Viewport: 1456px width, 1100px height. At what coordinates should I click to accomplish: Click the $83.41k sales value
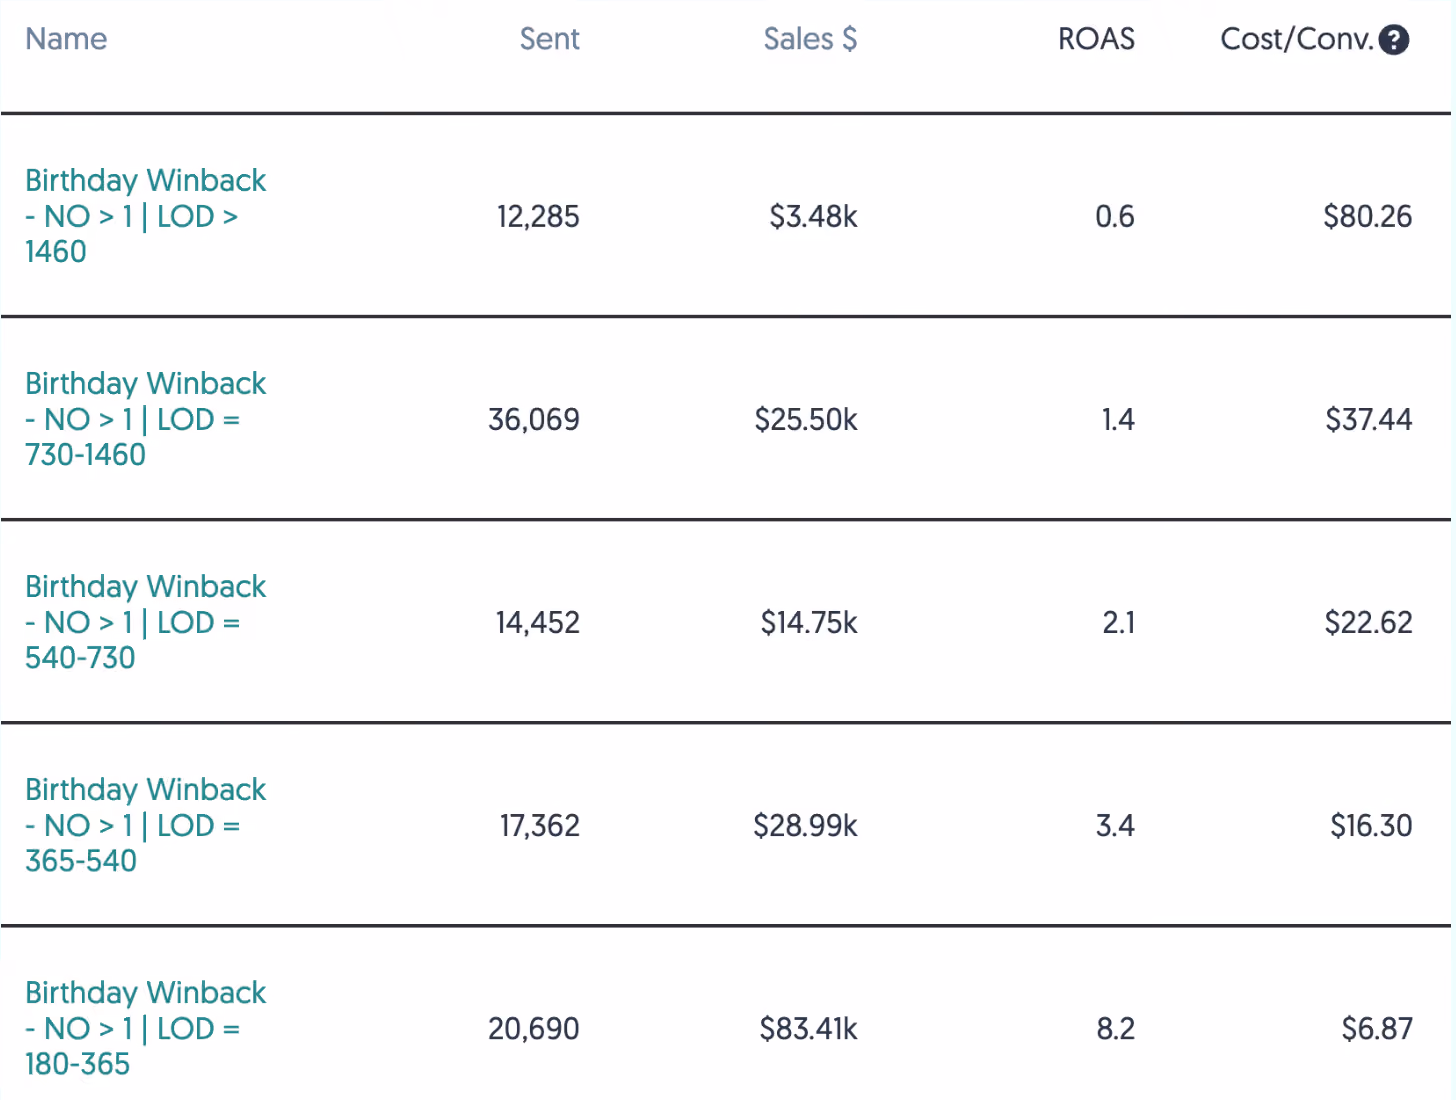click(808, 1029)
